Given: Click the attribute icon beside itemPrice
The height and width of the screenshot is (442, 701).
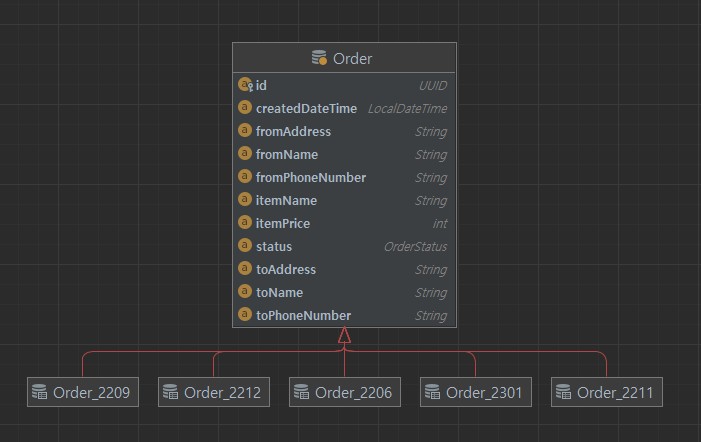Looking at the screenshot, I should [x=245, y=223].
